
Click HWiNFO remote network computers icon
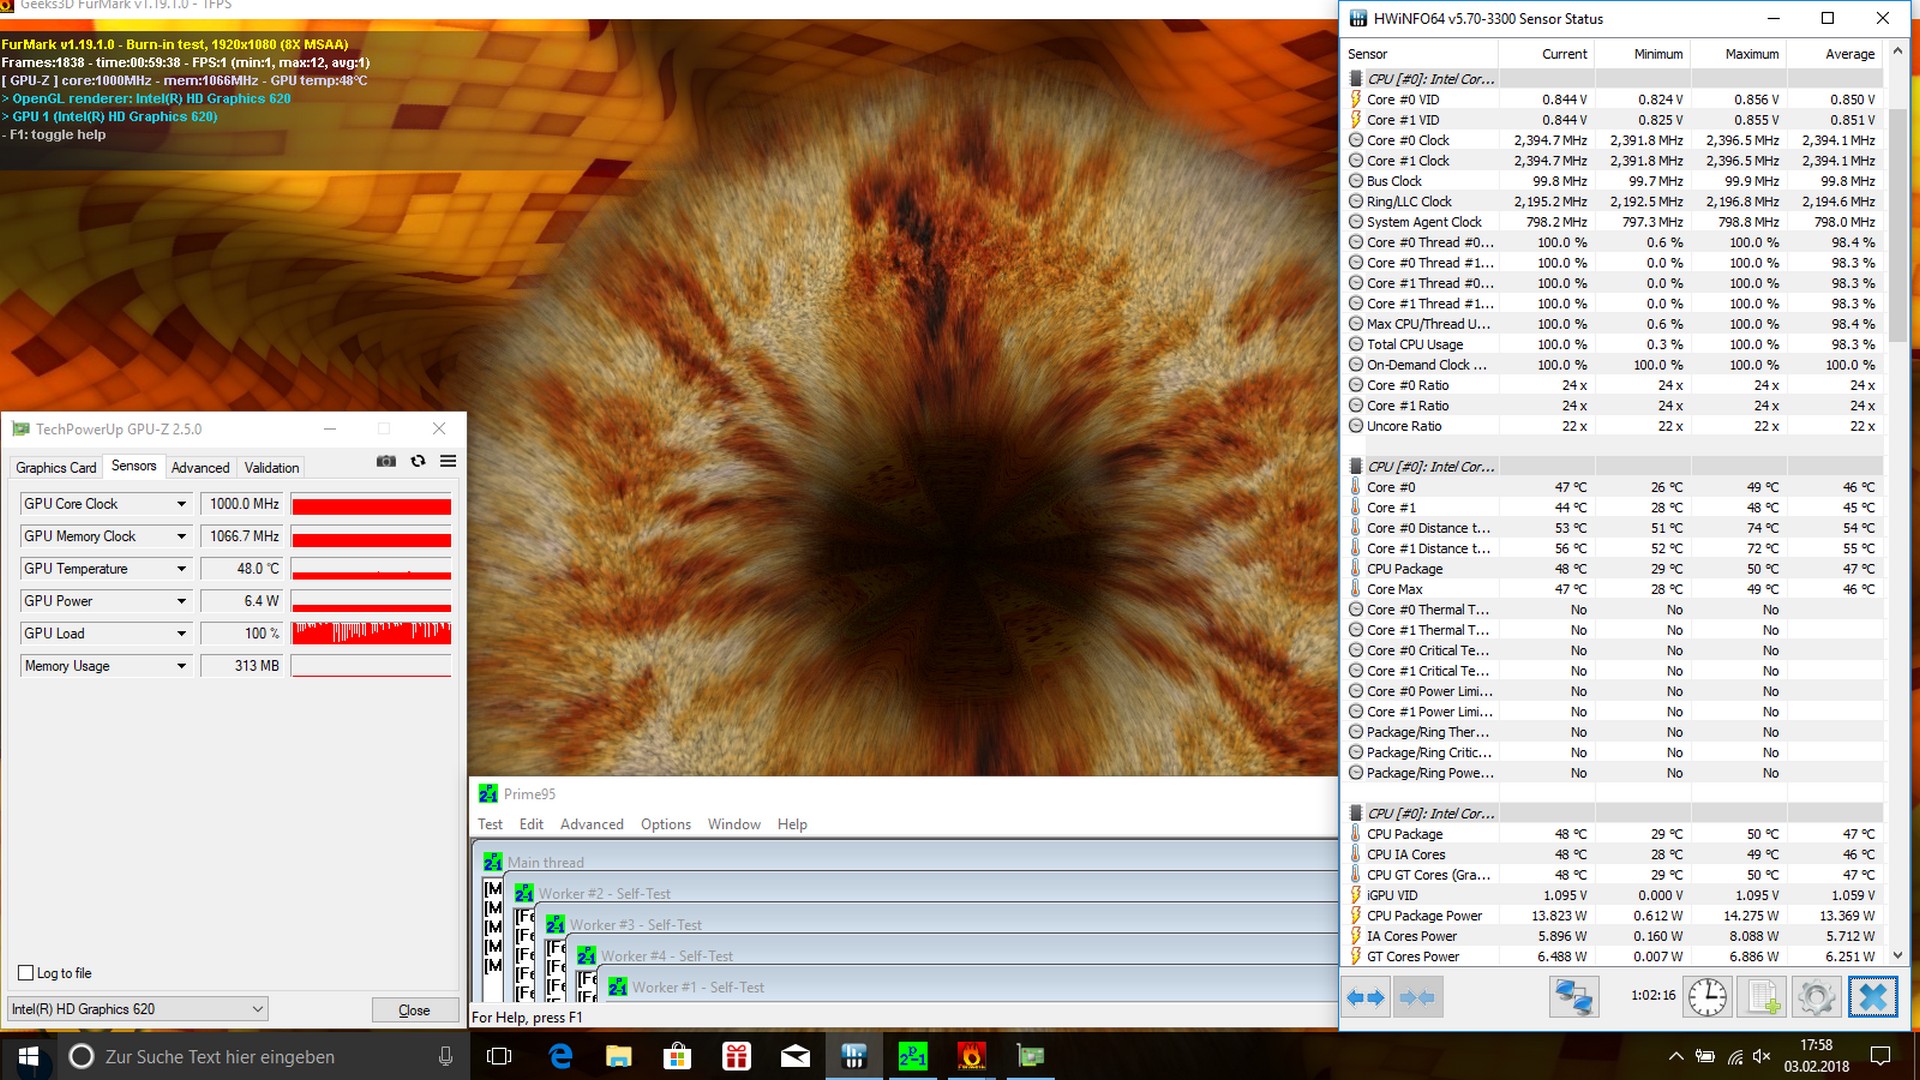click(x=1573, y=997)
